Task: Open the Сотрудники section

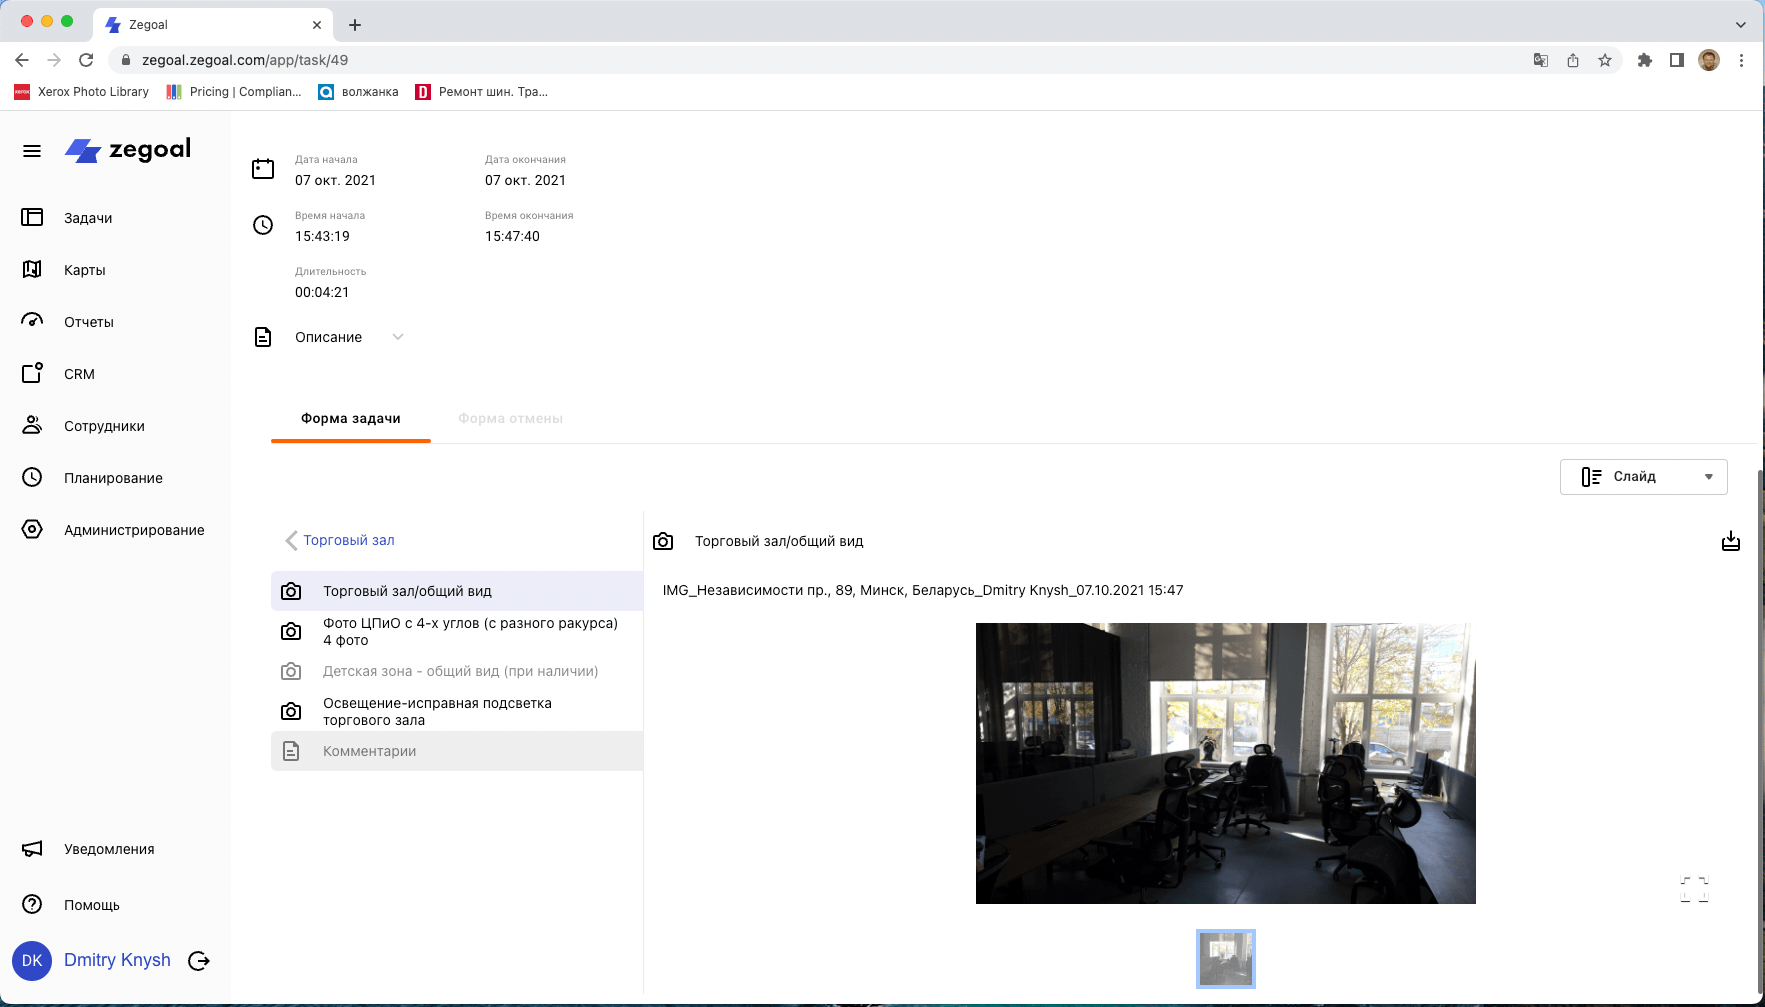Action: pyautogui.click(x=104, y=425)
